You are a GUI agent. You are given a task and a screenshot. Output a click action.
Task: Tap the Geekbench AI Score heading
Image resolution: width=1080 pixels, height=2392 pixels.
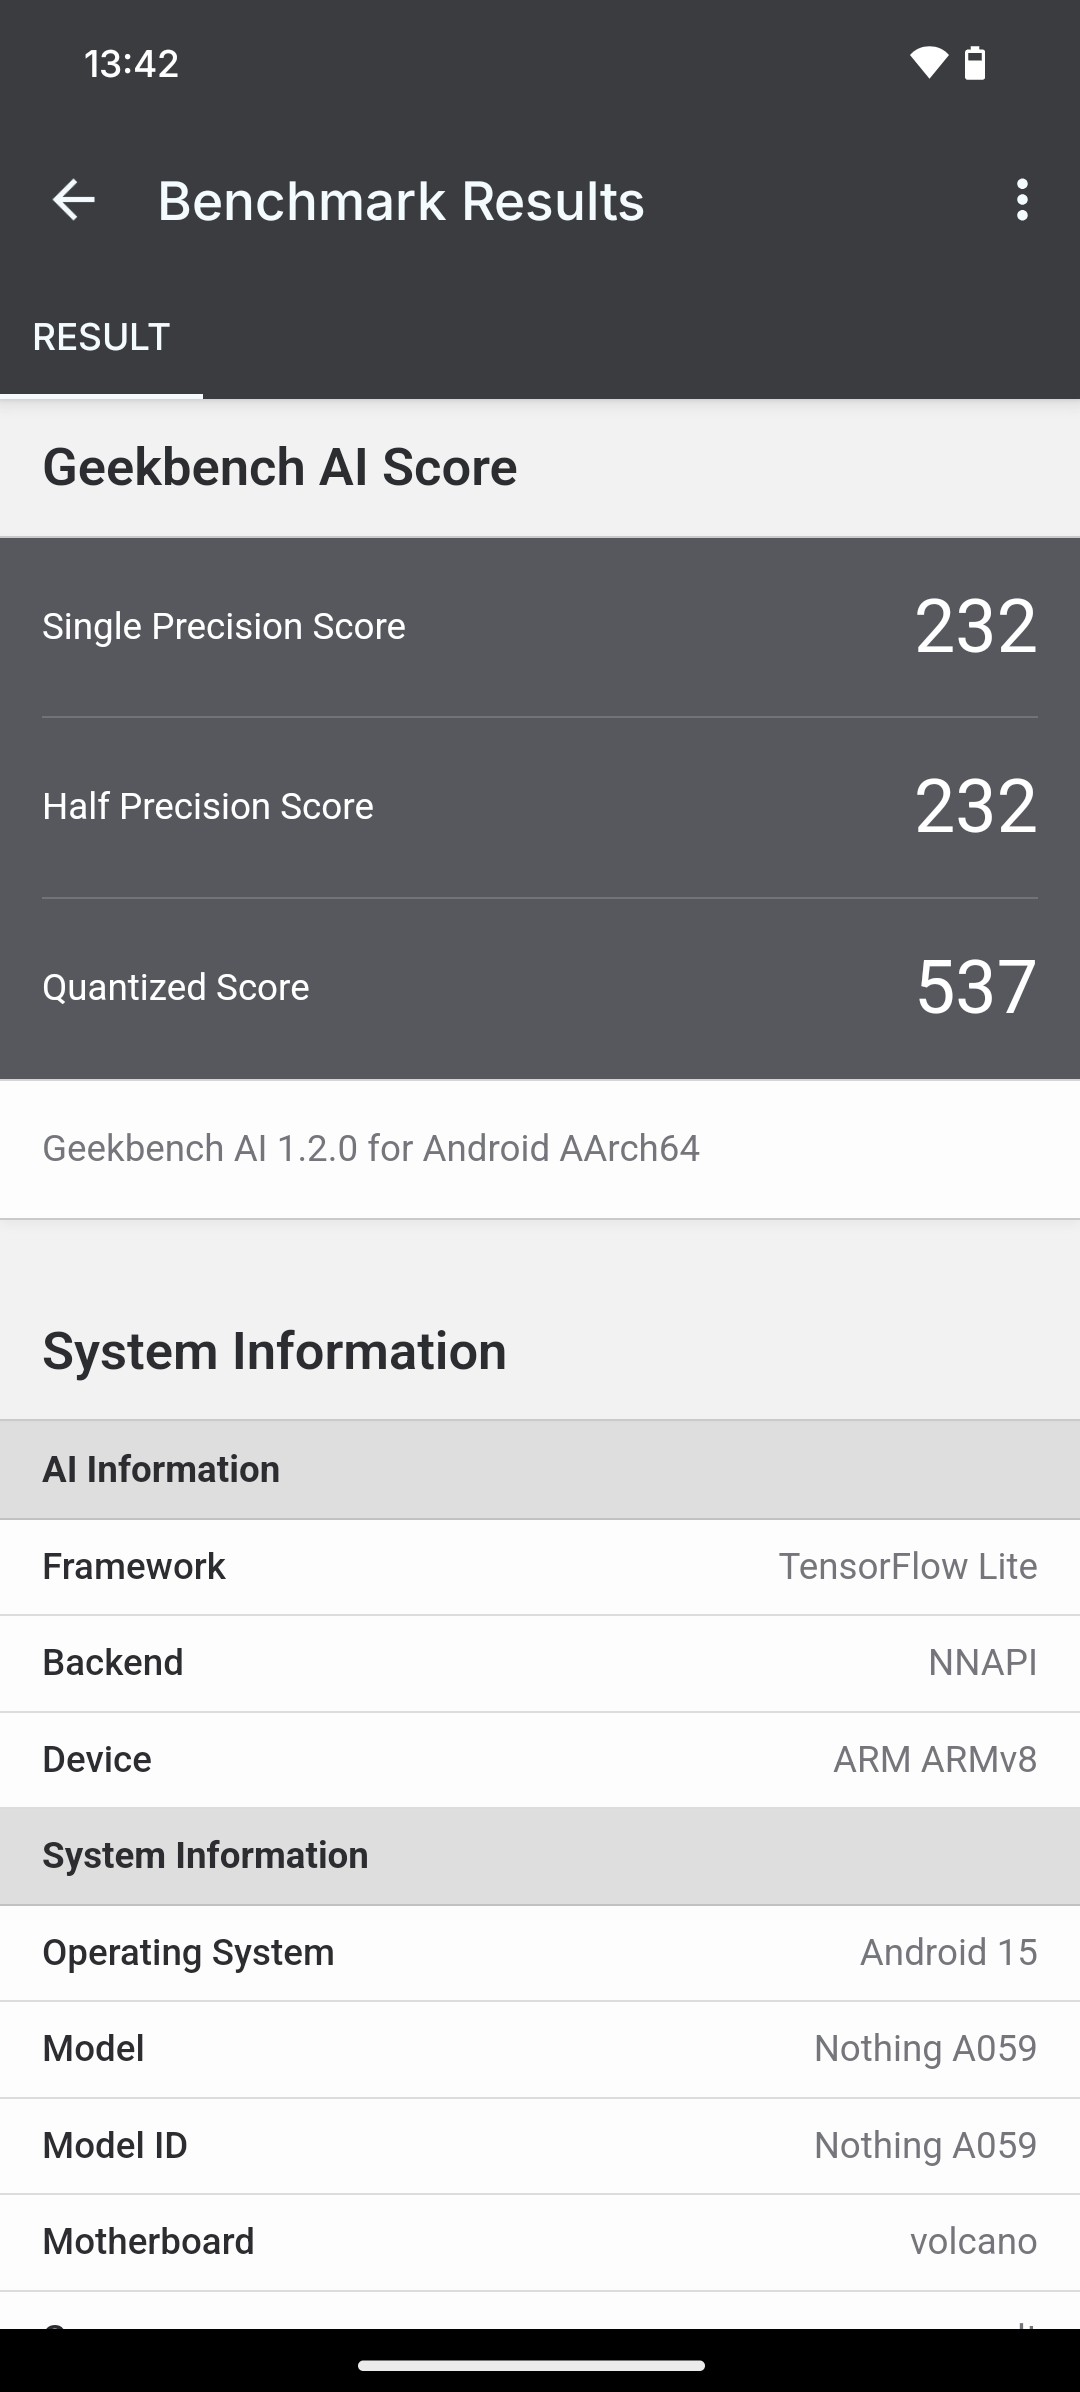coord(280,467)
